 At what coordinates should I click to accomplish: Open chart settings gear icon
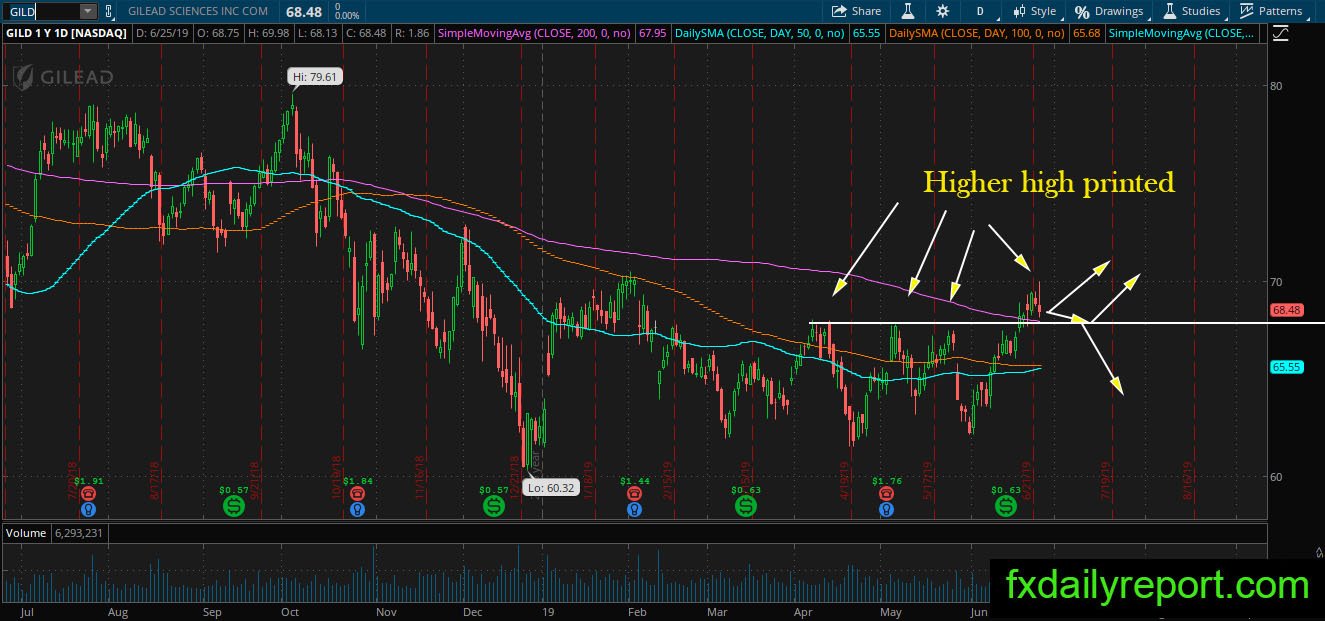942,11
